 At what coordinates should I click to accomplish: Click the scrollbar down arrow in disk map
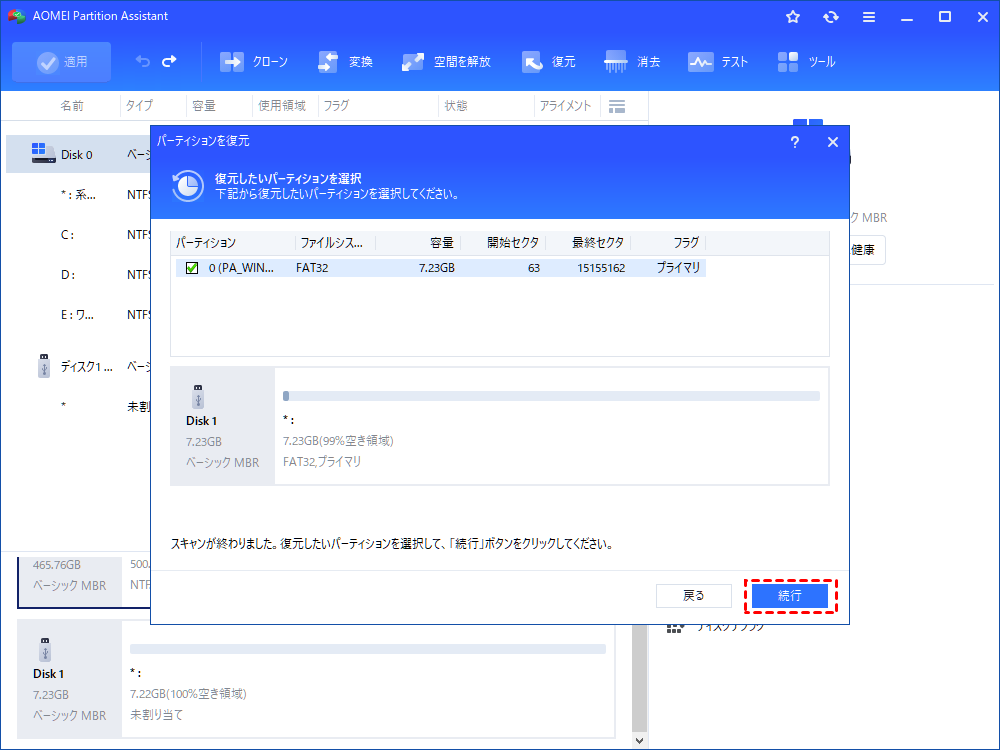click(640, 740)
